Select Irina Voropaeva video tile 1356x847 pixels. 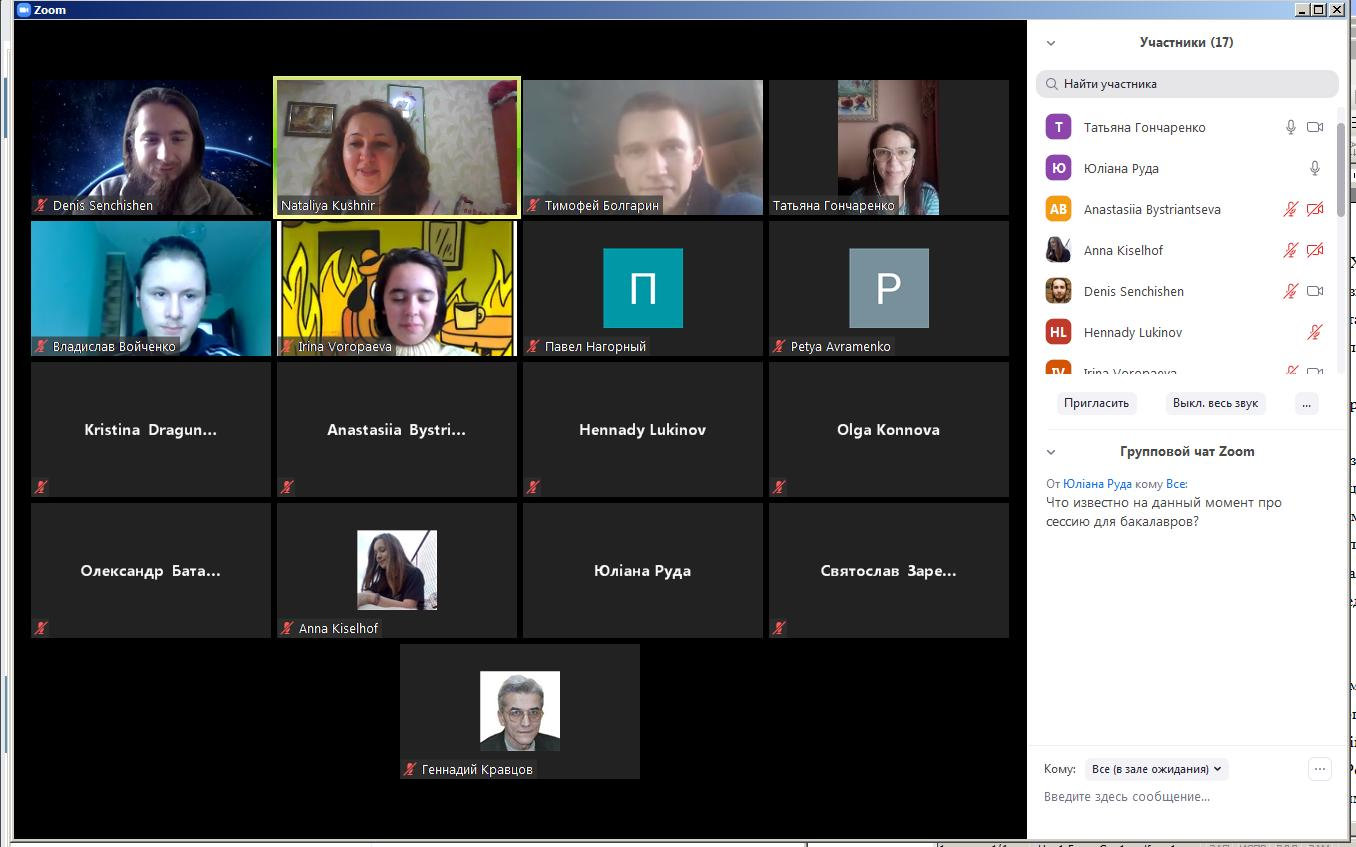point(397,289)
